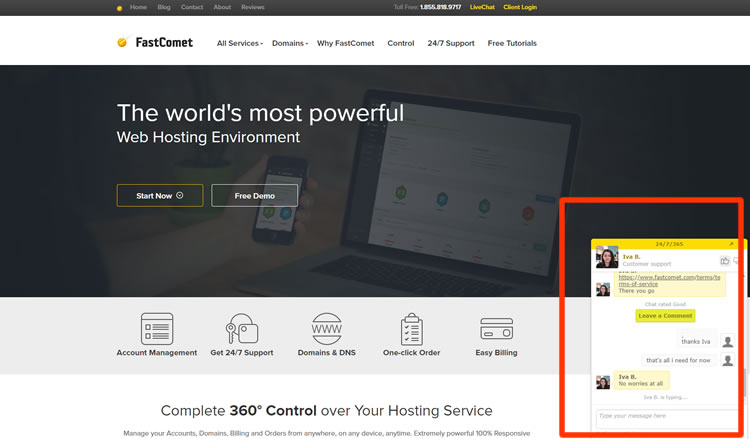This screenshot has width=750, height=439.
Task: Click the Account Management icon
Action: [157, 329]
